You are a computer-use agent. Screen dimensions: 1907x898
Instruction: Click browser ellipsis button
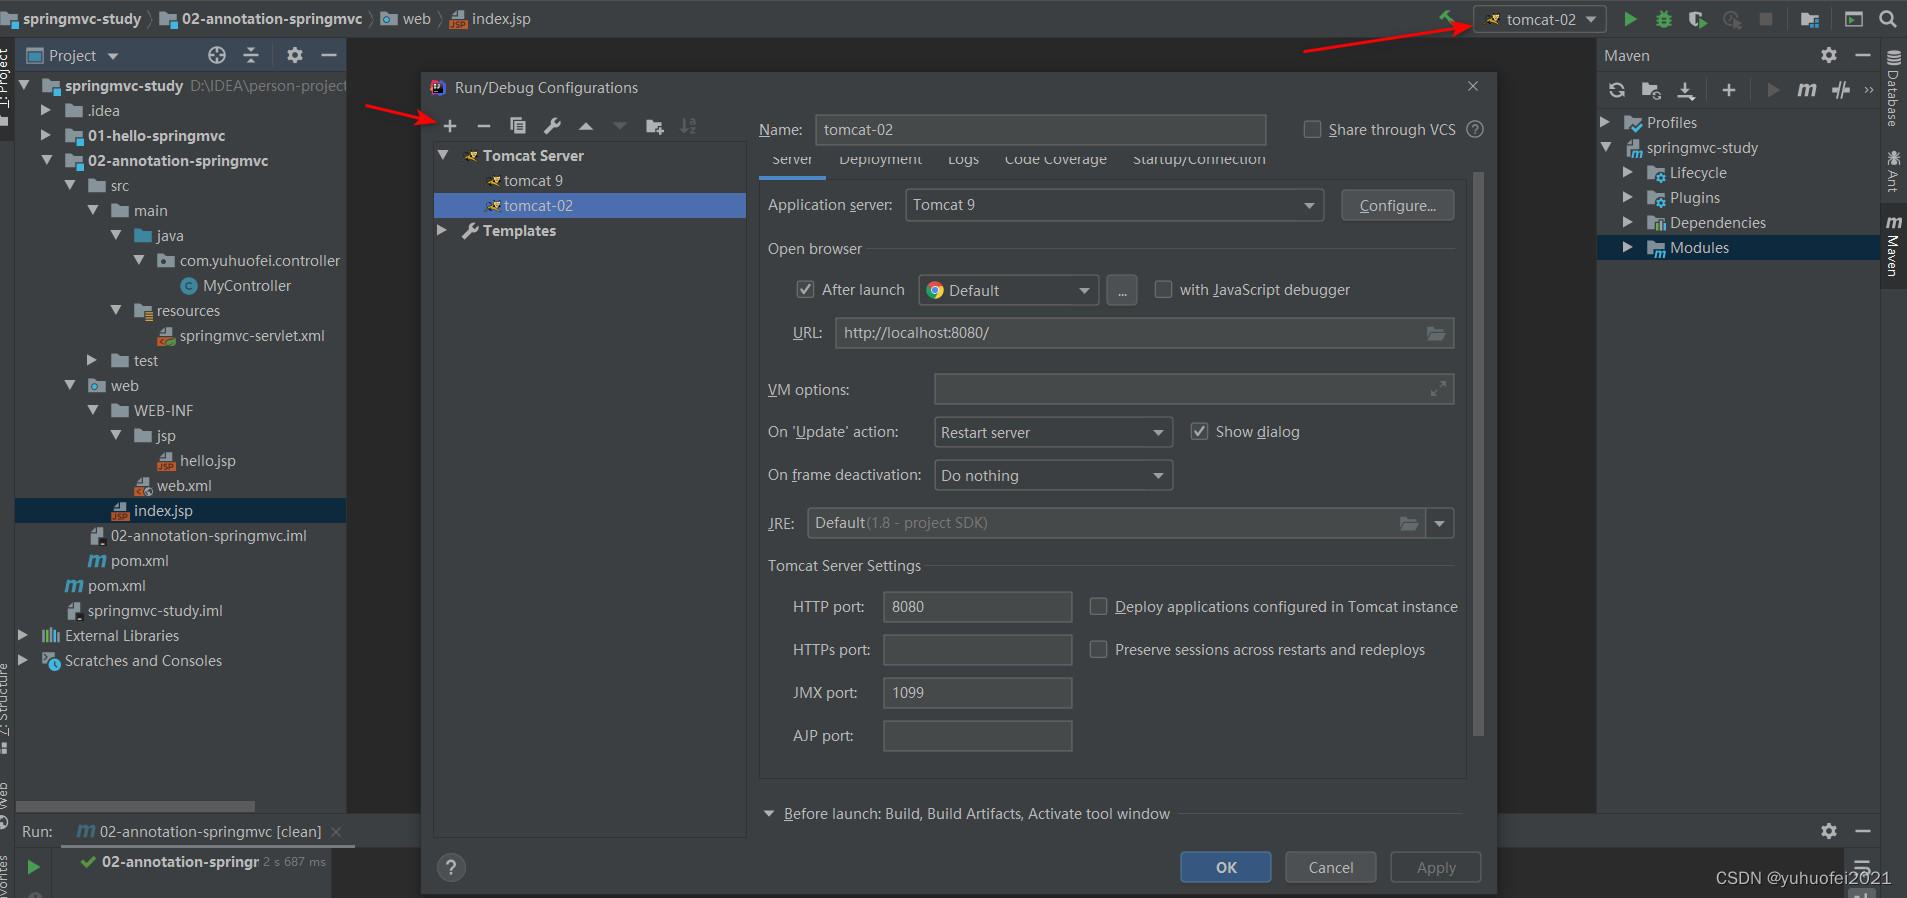(1122, 290)
